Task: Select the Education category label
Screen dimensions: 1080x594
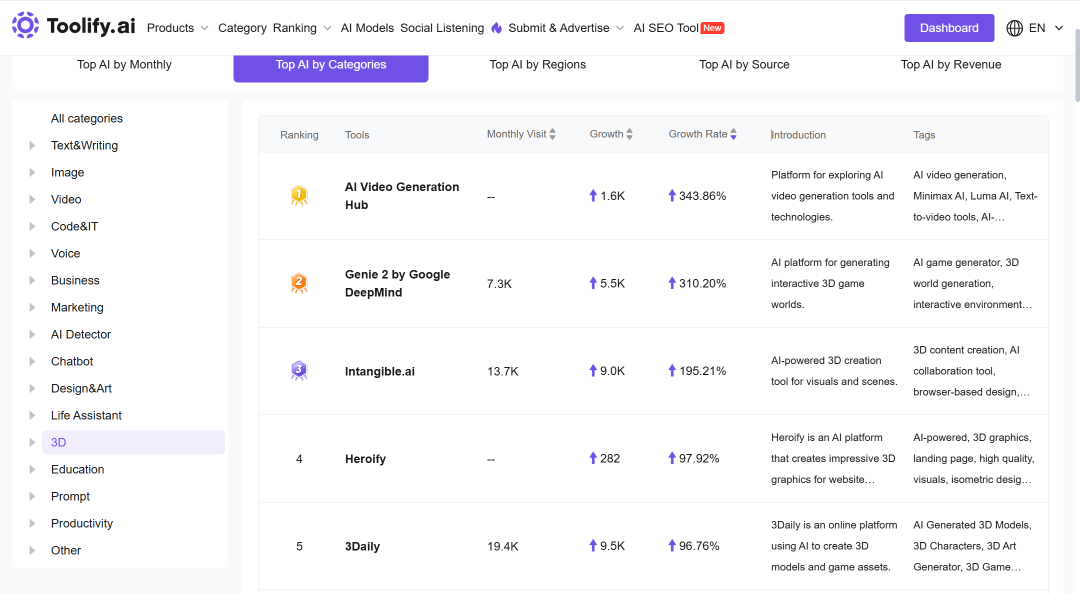Action: click(78, 469)
